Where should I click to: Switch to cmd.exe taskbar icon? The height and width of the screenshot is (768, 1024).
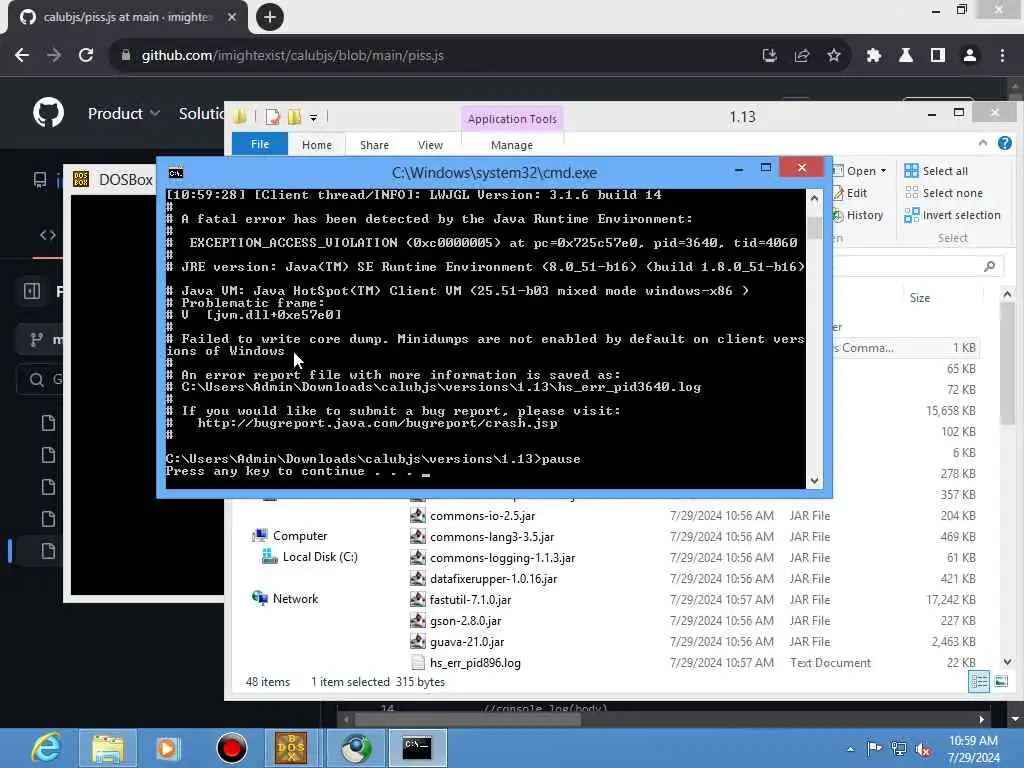pos(417,748)
